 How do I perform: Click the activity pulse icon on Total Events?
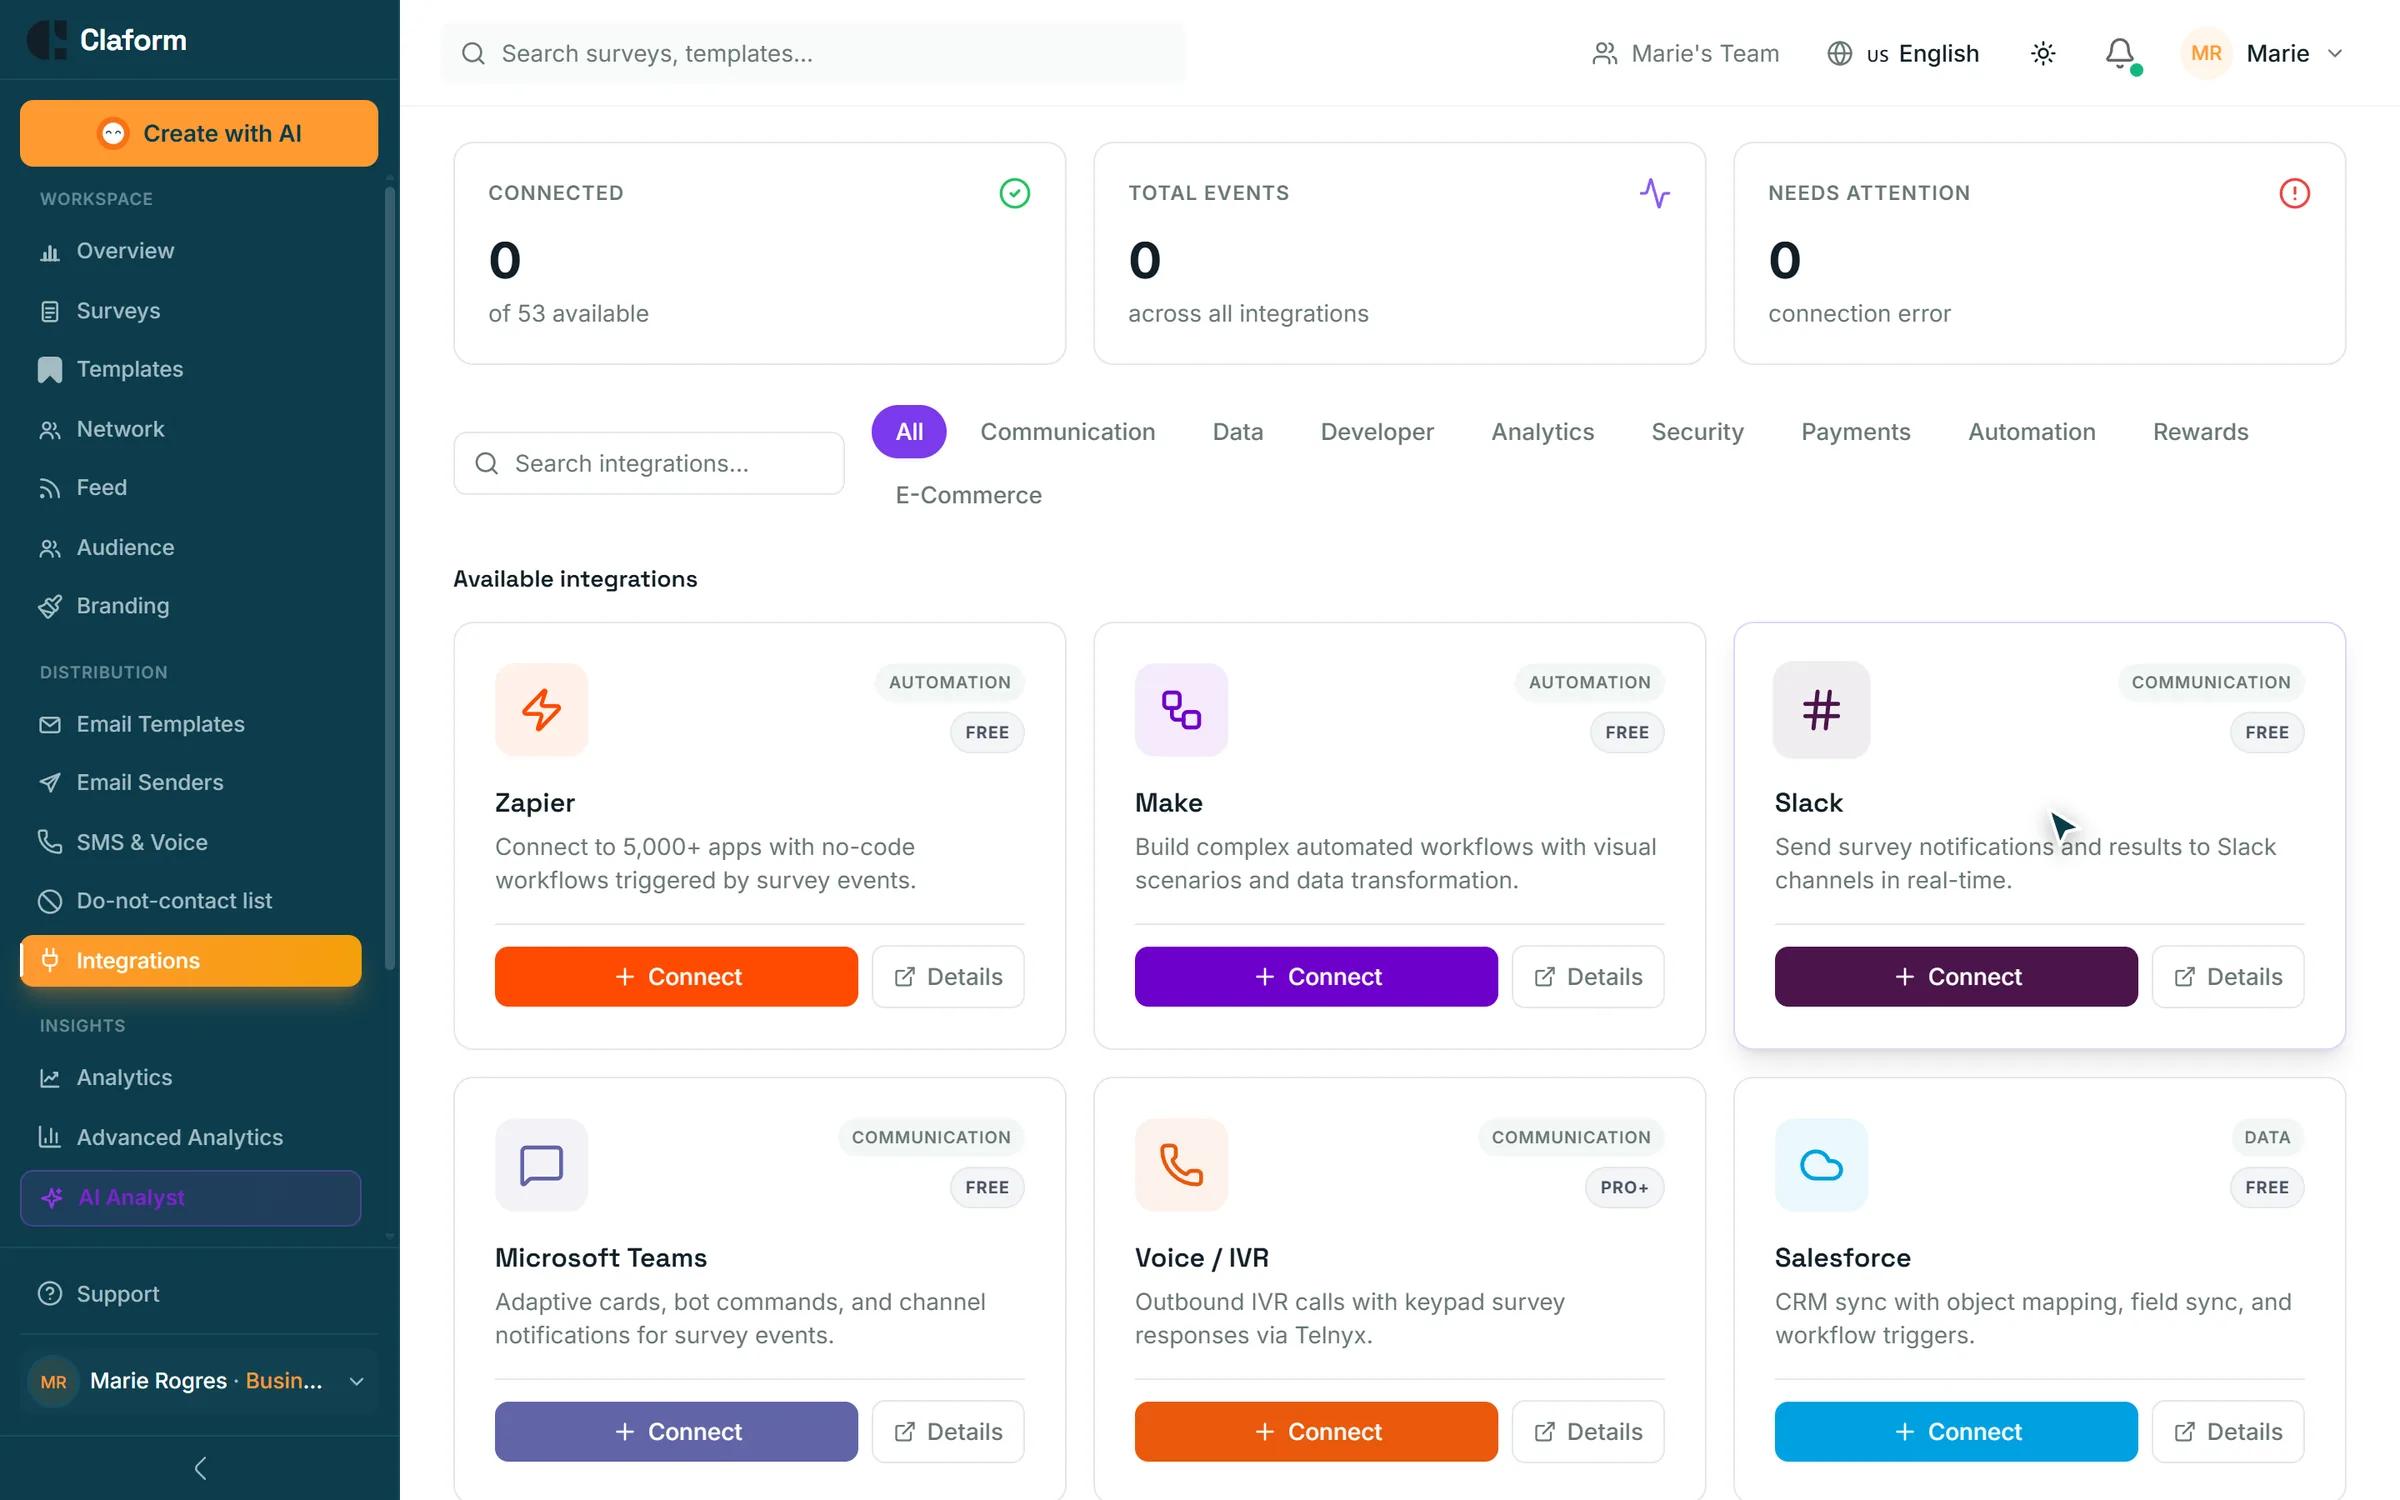1655,193
